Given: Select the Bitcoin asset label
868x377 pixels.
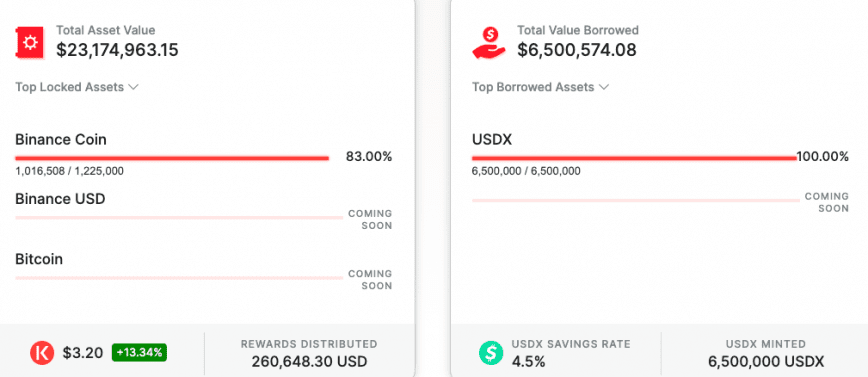Looking at the screenshot, I should click(39, 259).
